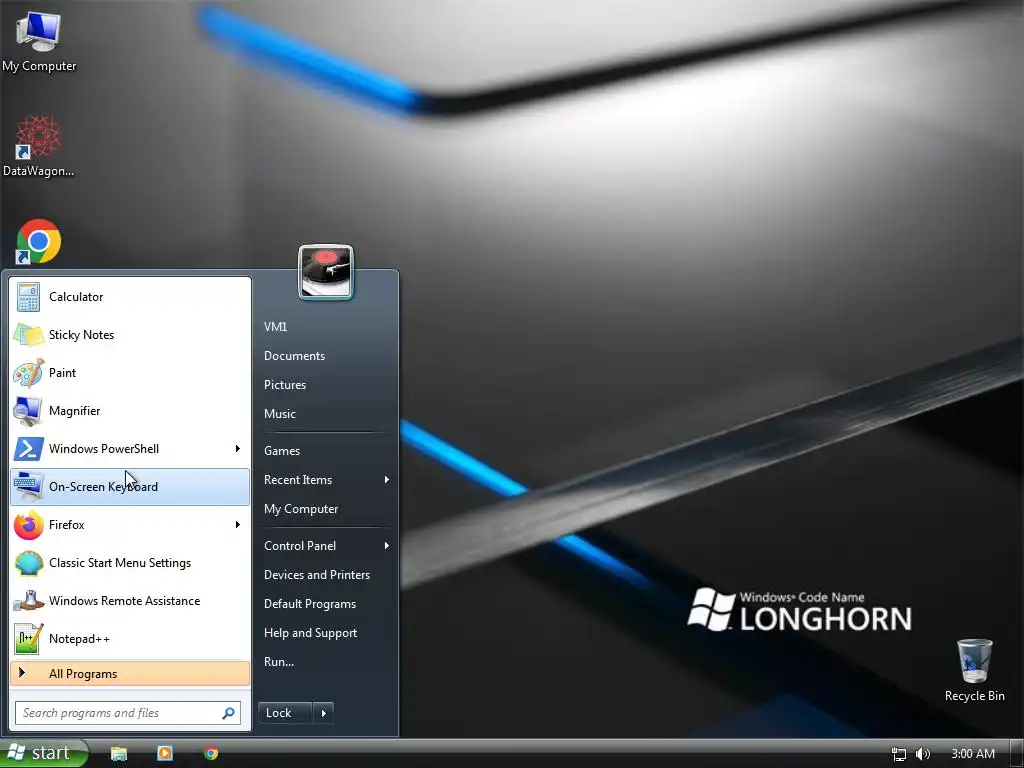Open Pictures from the Start menu
Image resolution: width=1024 pixels, height=768 pixels.
coord(285,385)
